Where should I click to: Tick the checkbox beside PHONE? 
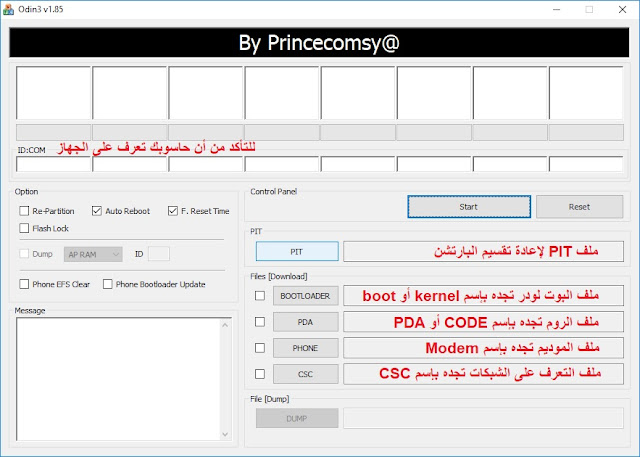[260, 348]
